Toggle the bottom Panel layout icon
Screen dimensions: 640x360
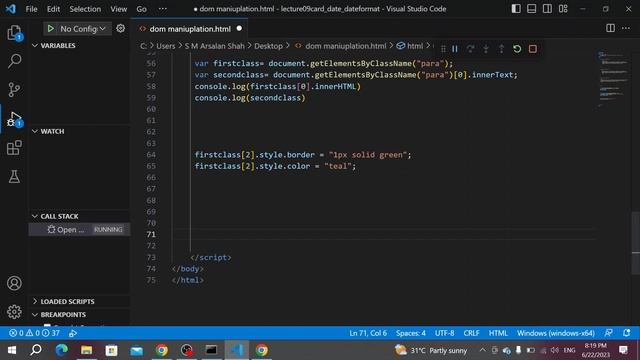tap(531, 9)
